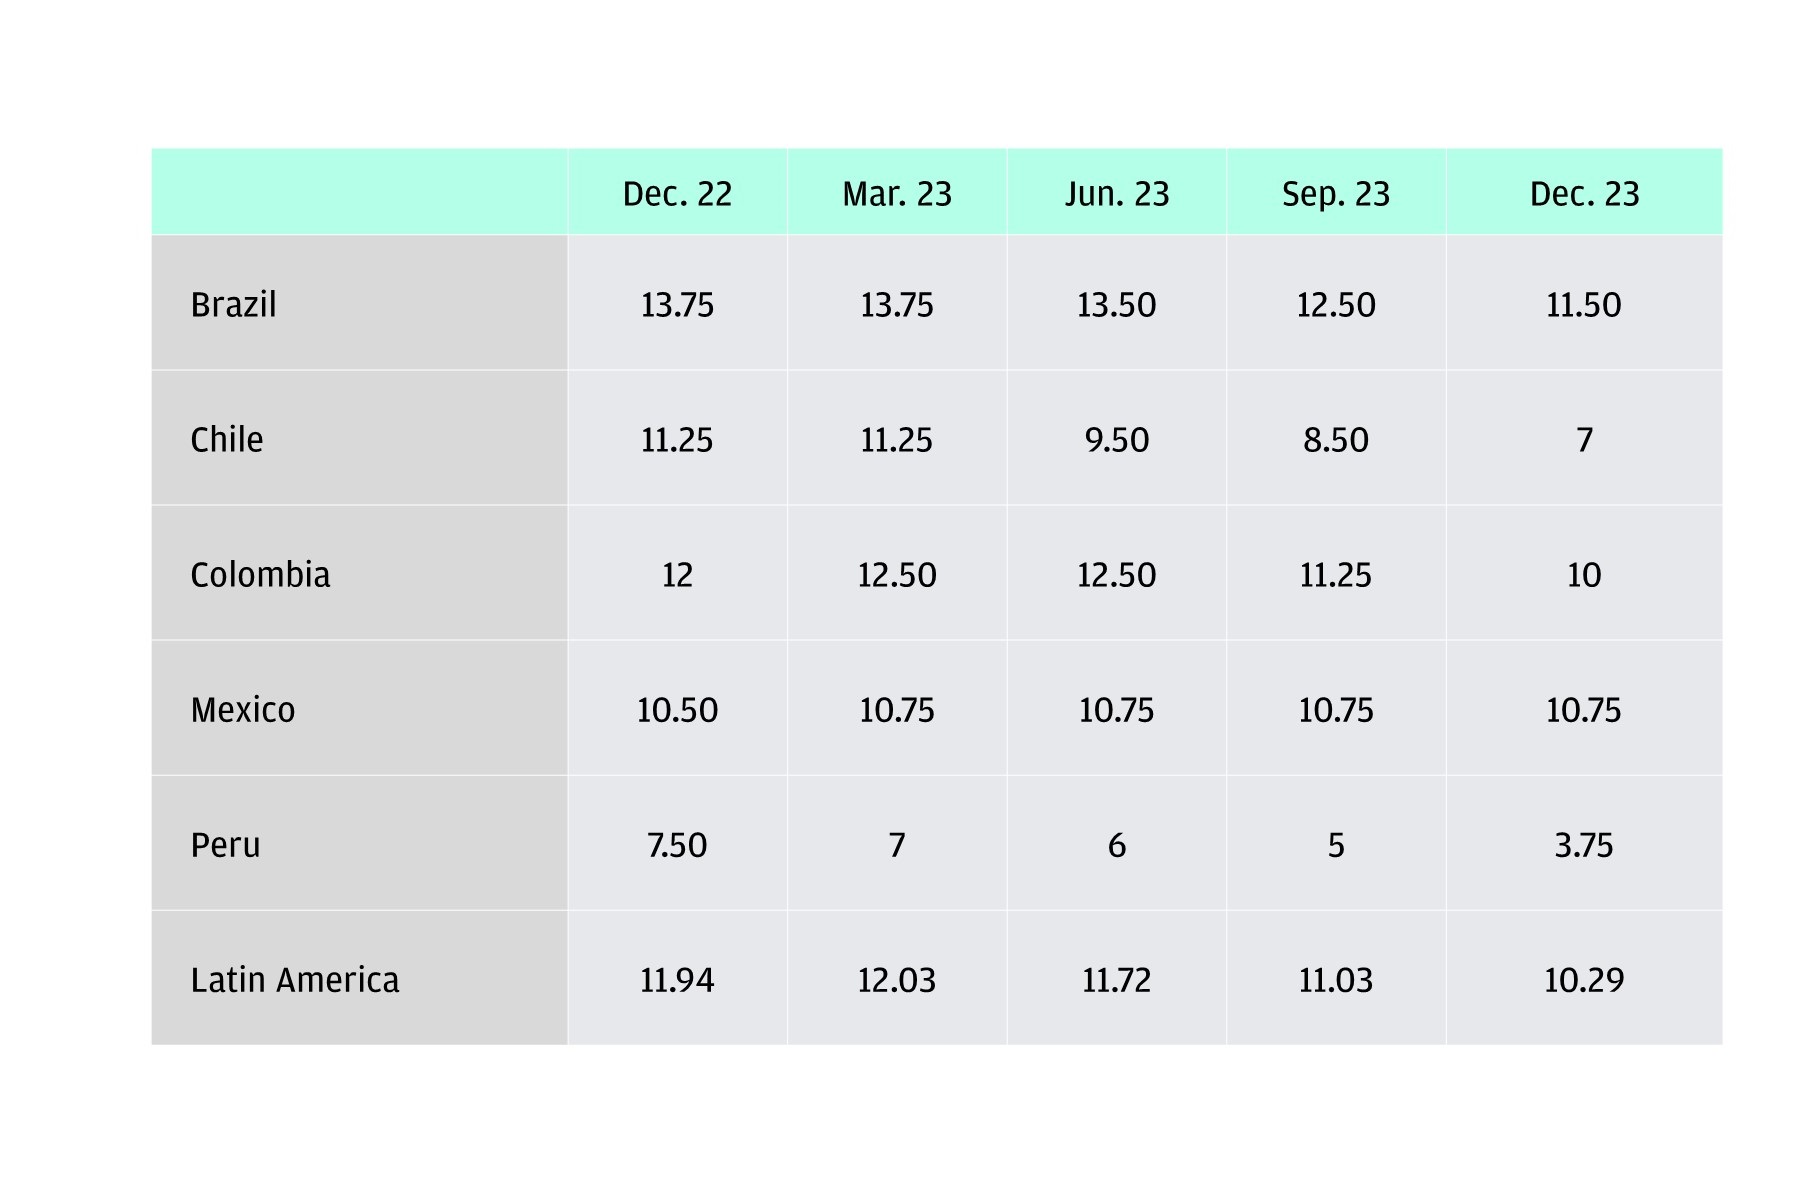The height and width of the screenshot is (1200, 1800).
Task: Select Latin America's Dec. 23 value 10.29
Action: click(x=1584, y=979)
